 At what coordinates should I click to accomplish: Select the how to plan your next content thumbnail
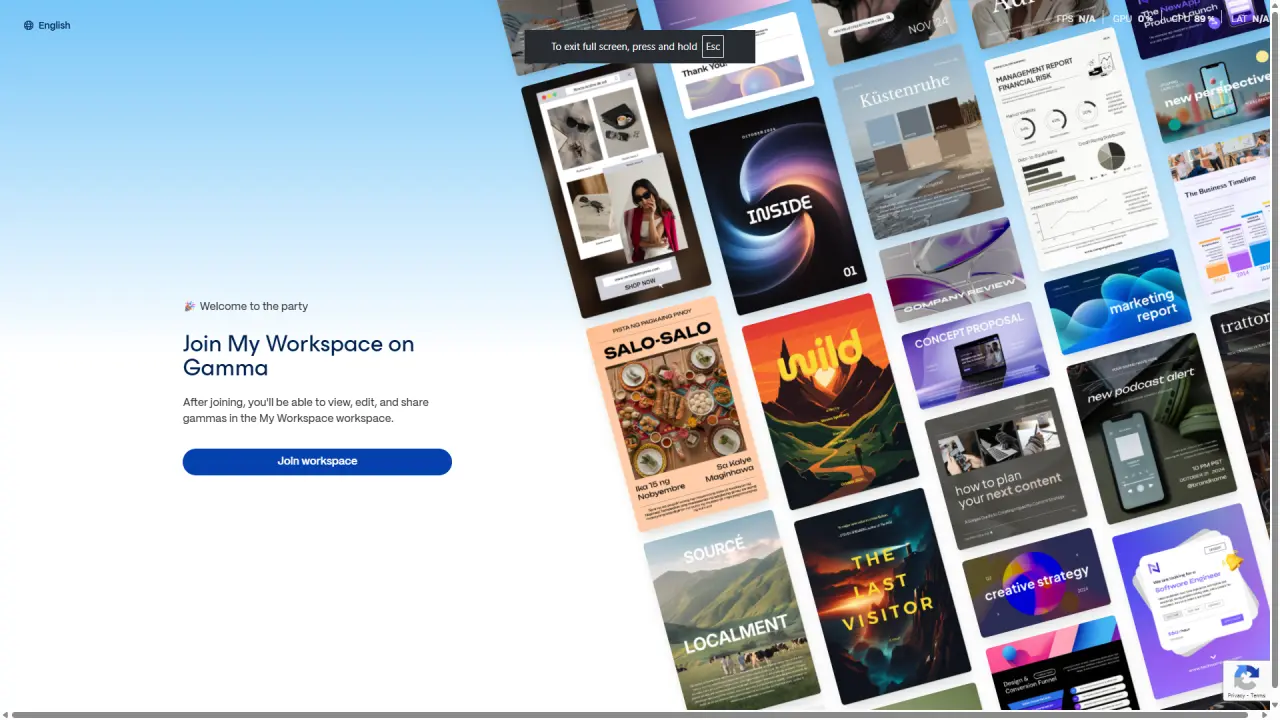1005,468
